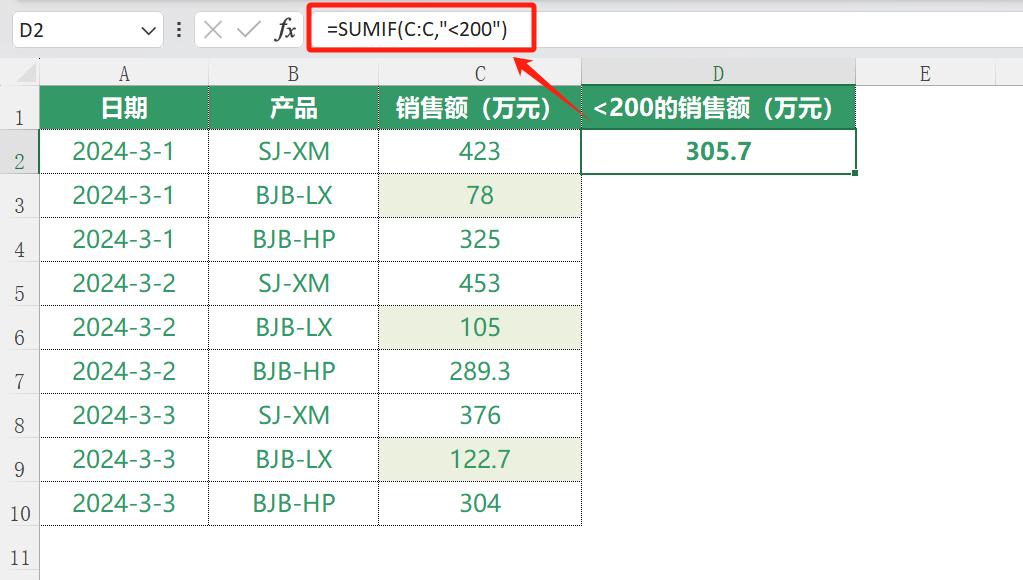
Task: Click date cell 2024-3-1 in row 4
Action: pos(124,239)
